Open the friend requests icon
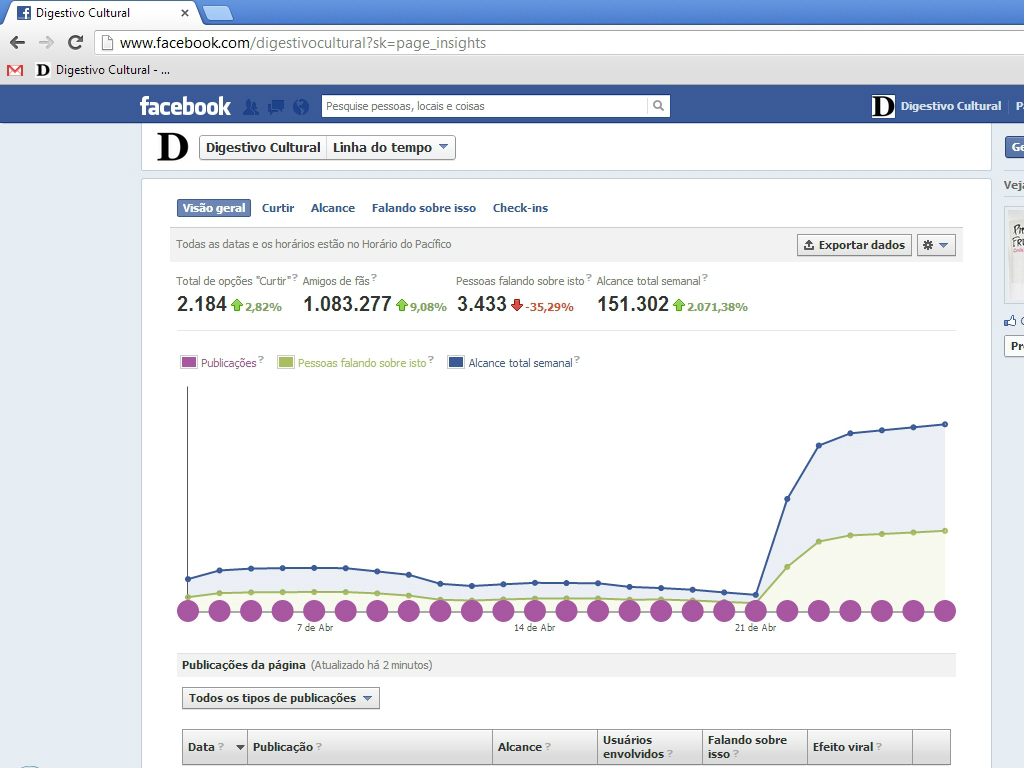Screen dimensions: 1024x768 click(251, 106)
